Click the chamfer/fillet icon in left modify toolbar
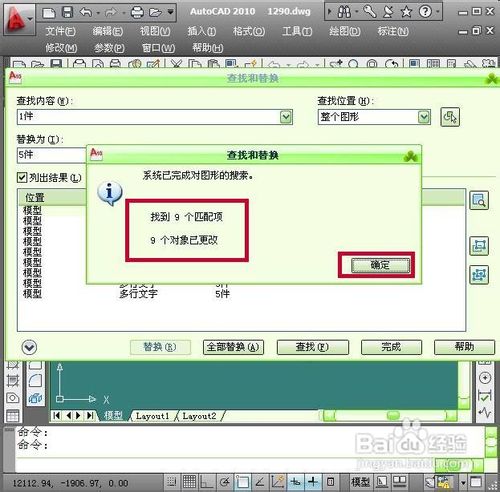The height and width of the screenshot is (492, 500). click(x=35, y=380)
